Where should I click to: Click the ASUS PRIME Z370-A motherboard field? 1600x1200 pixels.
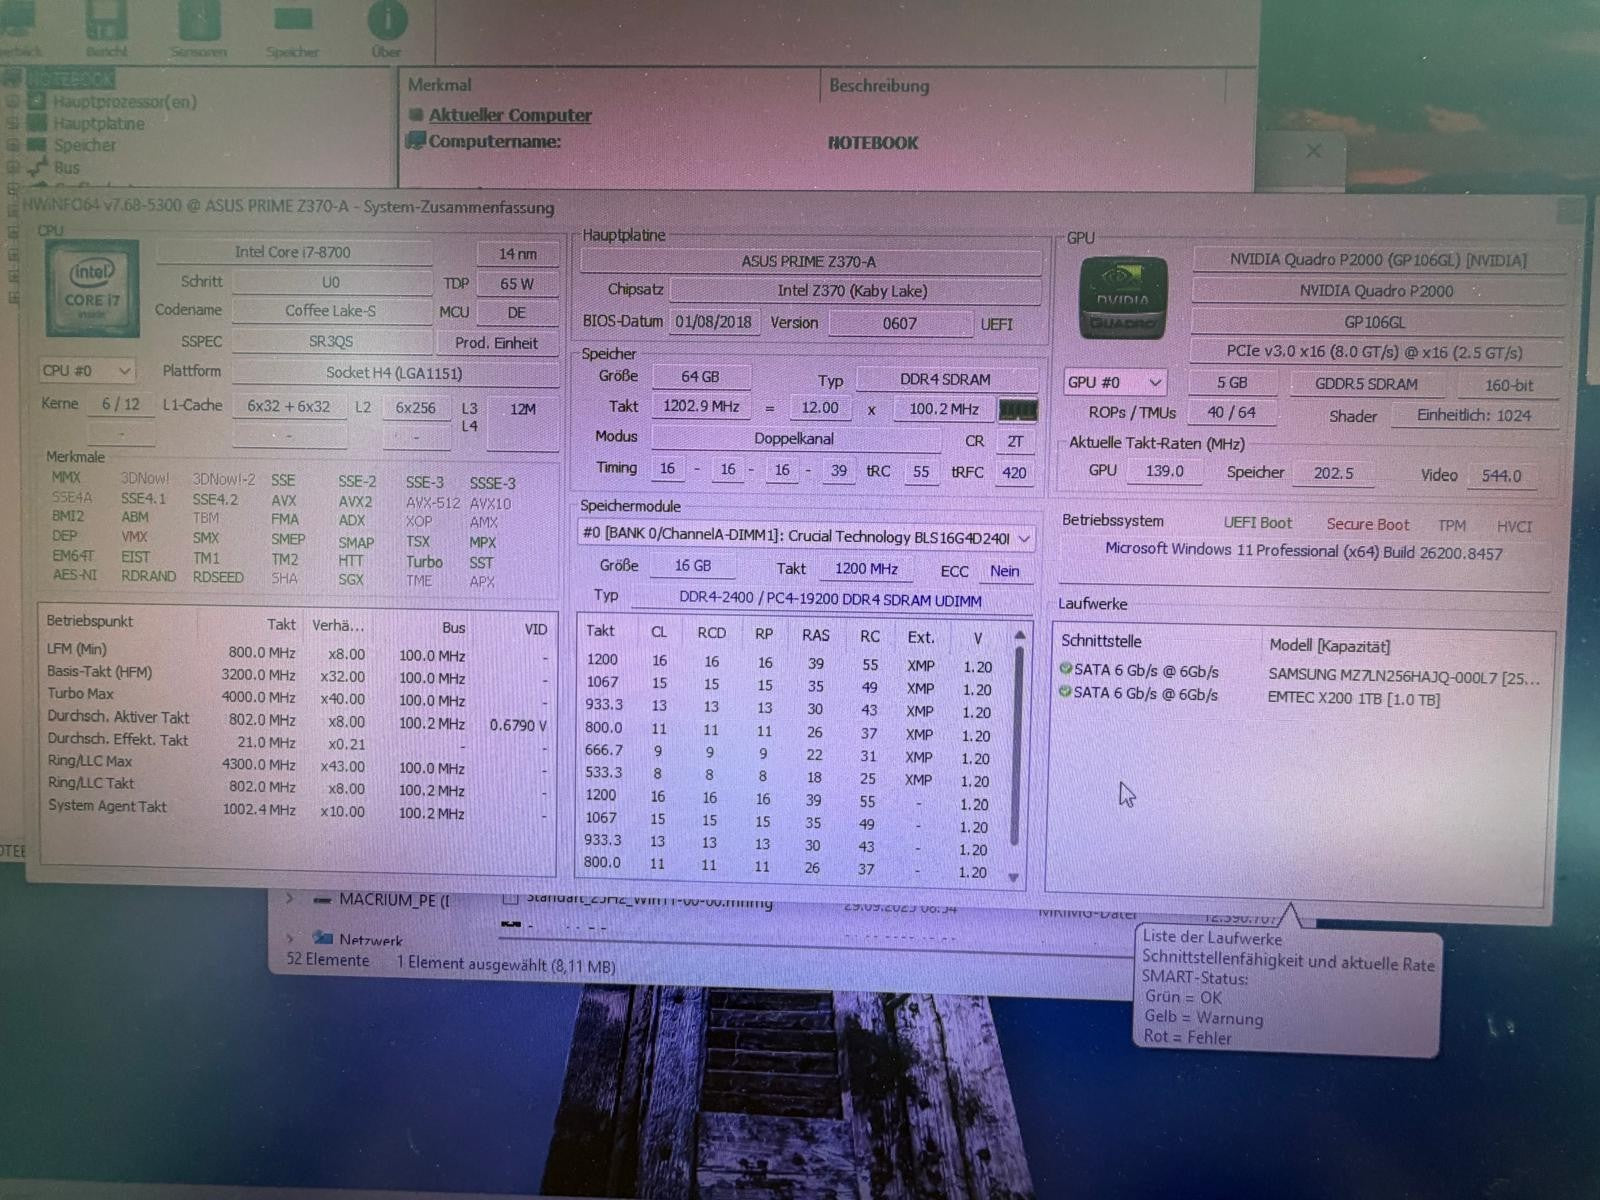click(x=809, y=261)
